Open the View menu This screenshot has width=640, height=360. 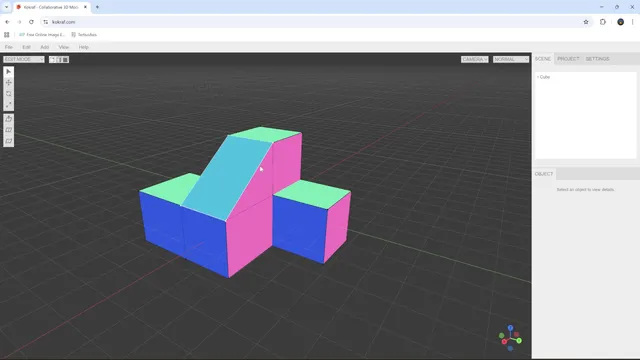coord(64,47)
